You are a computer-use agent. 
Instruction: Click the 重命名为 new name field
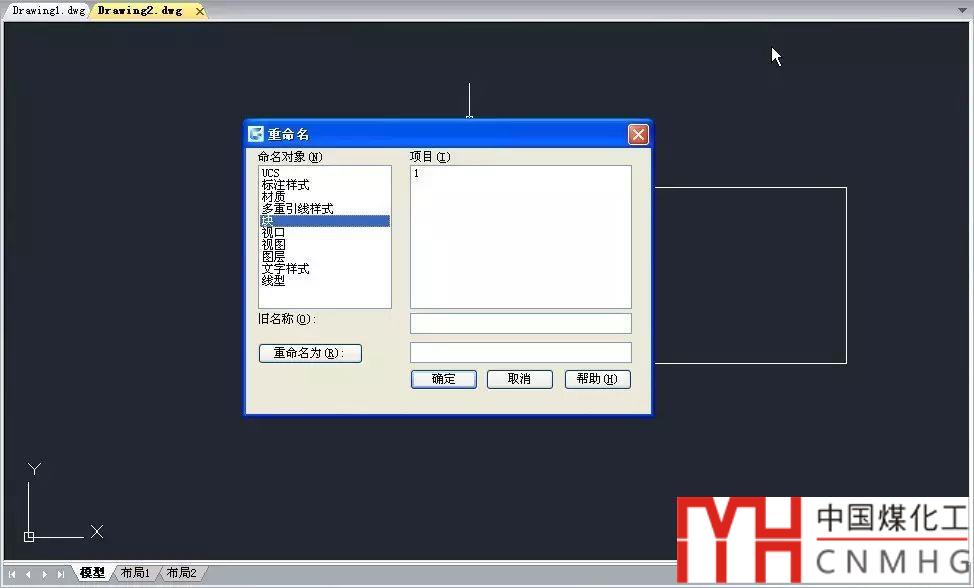pos(521,353)
